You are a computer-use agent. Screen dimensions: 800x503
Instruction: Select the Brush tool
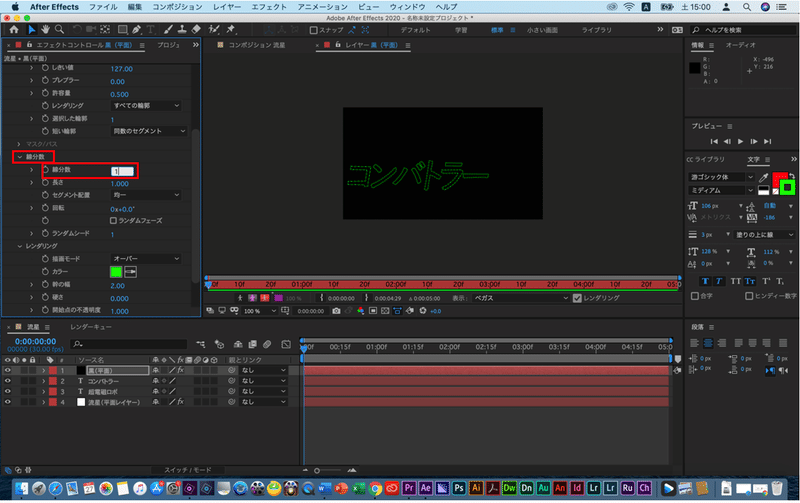point(168,30)
